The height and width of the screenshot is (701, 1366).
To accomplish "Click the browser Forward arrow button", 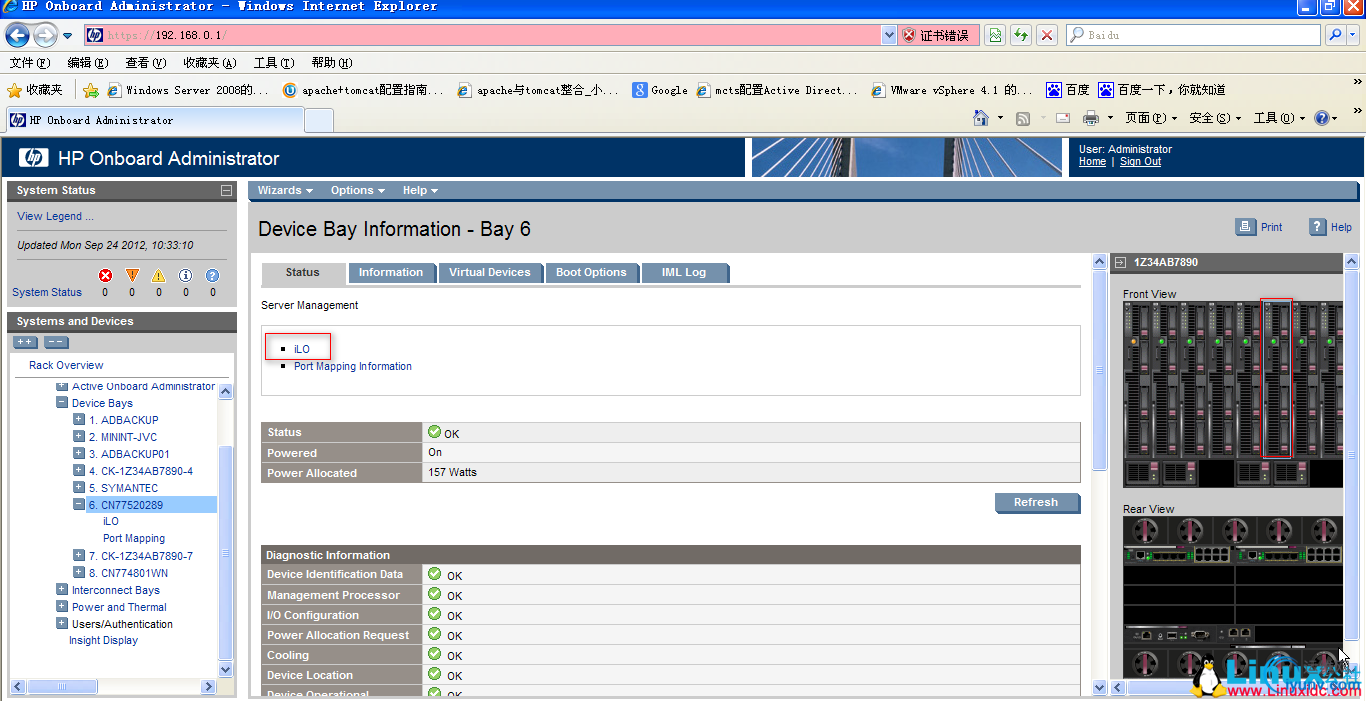I will [x=45, y=36].
